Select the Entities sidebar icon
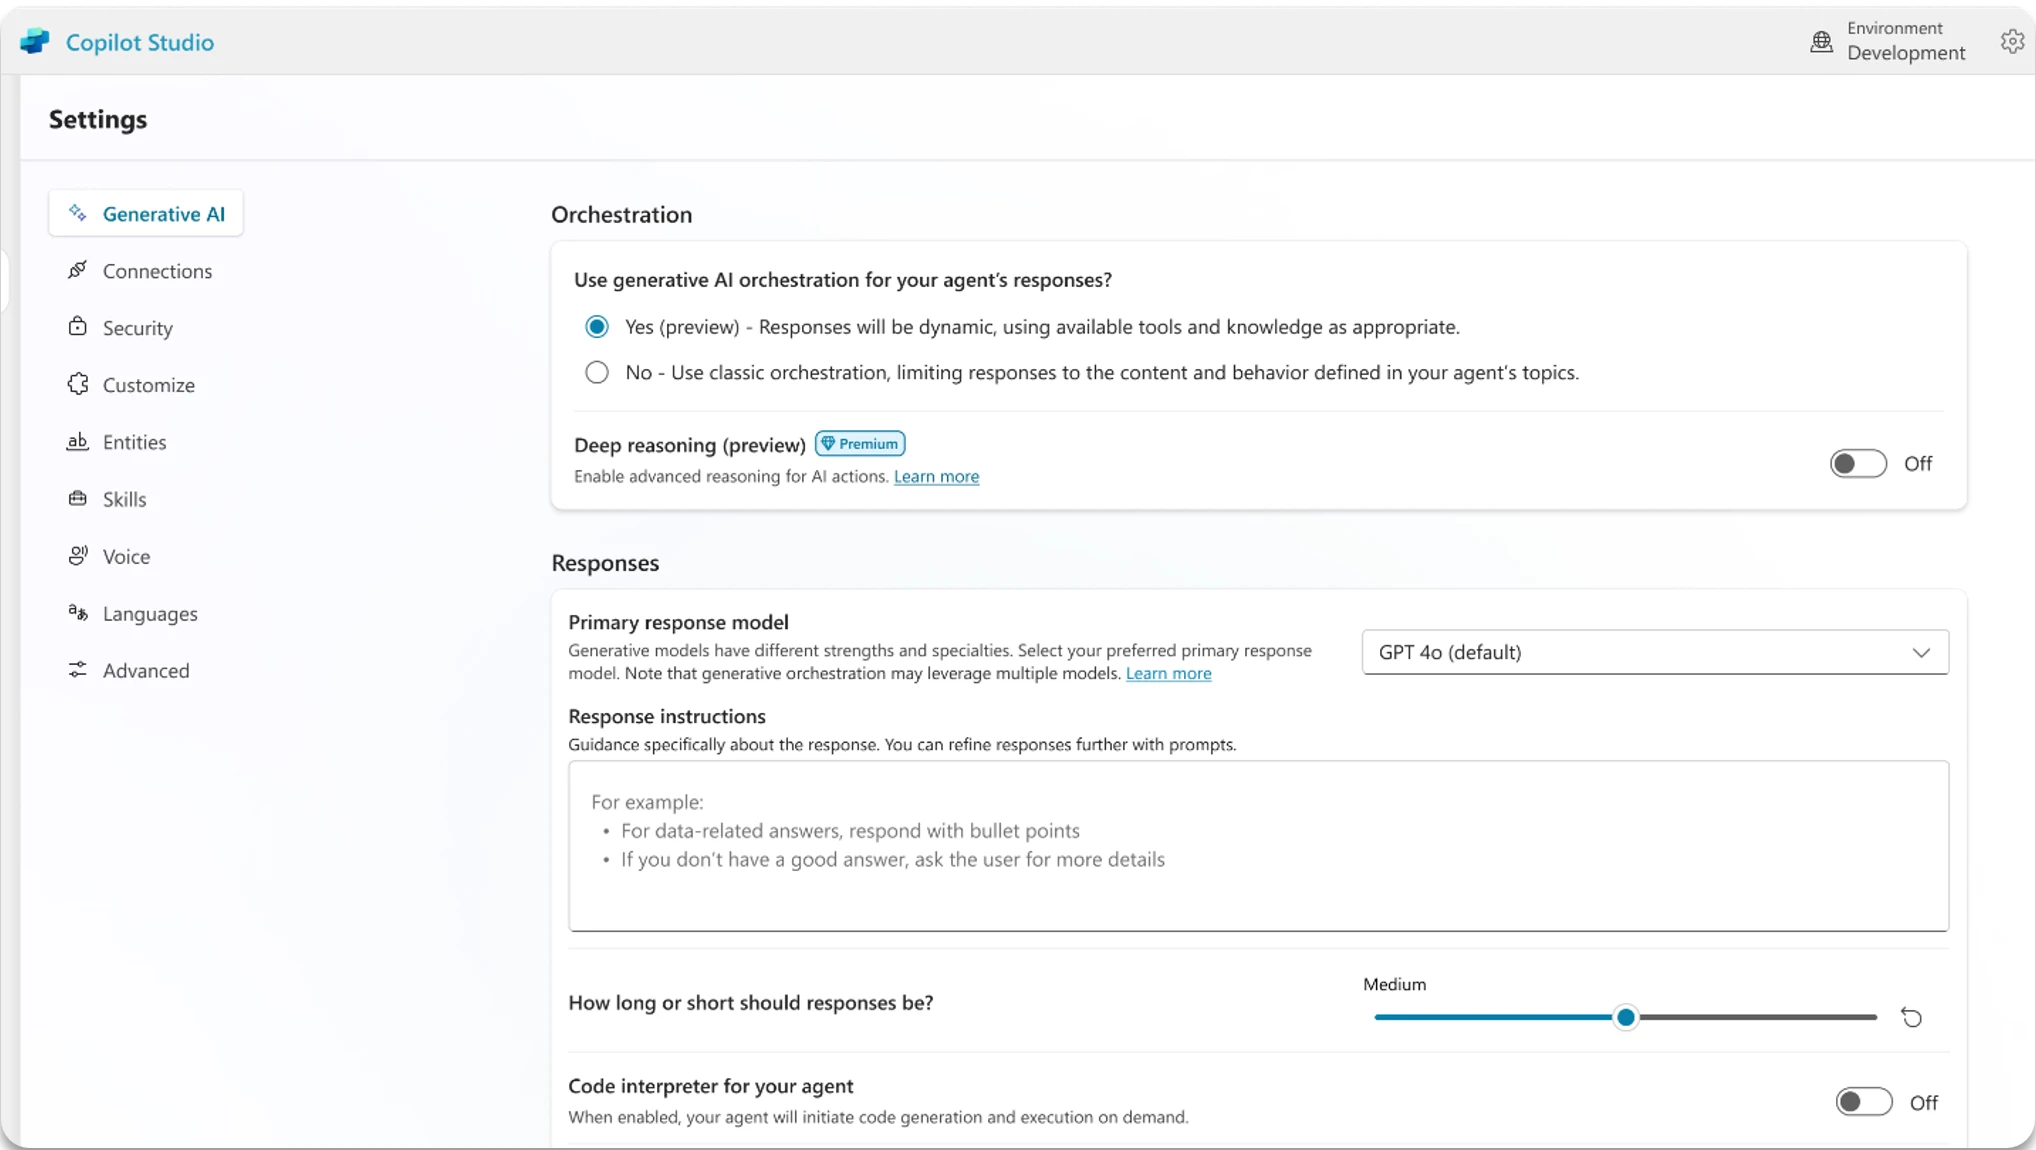This screenshot has width=2036, height=1150. (78, 442)
